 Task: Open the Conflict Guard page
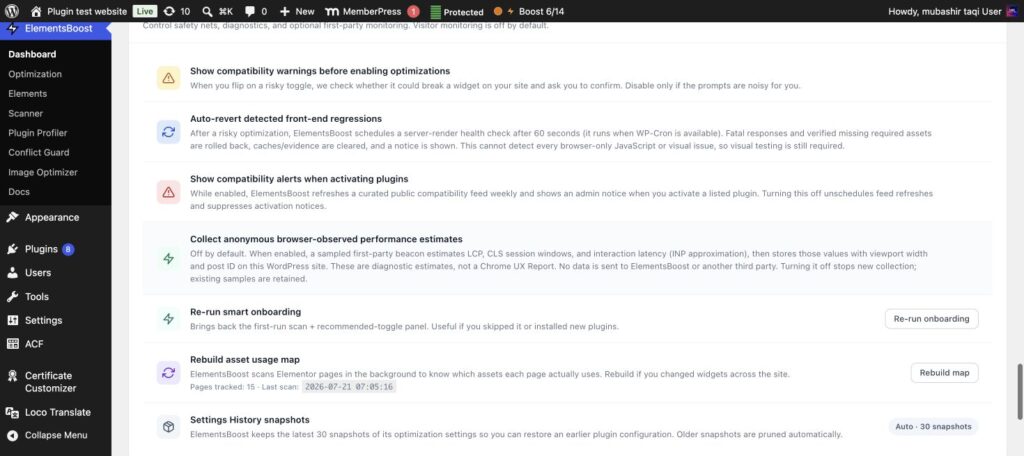point(39,152)
